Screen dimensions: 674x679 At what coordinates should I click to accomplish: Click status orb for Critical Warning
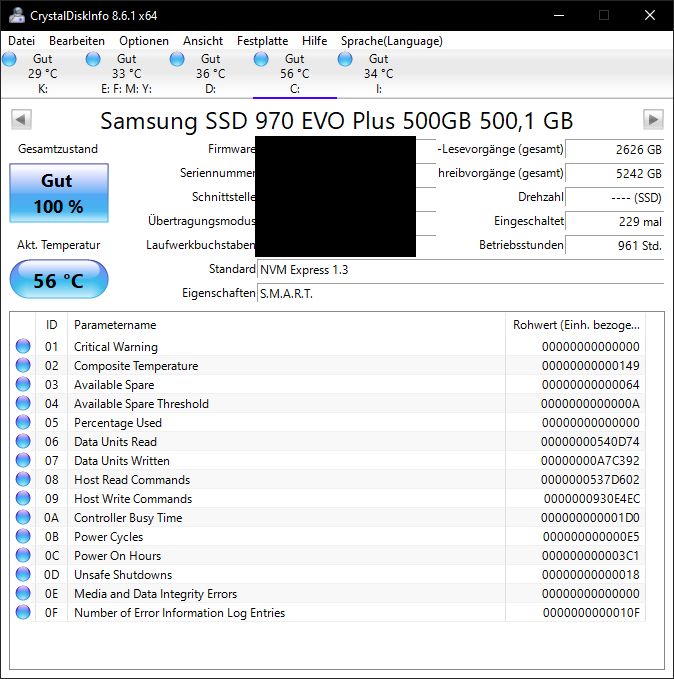[x=23, y=346]
